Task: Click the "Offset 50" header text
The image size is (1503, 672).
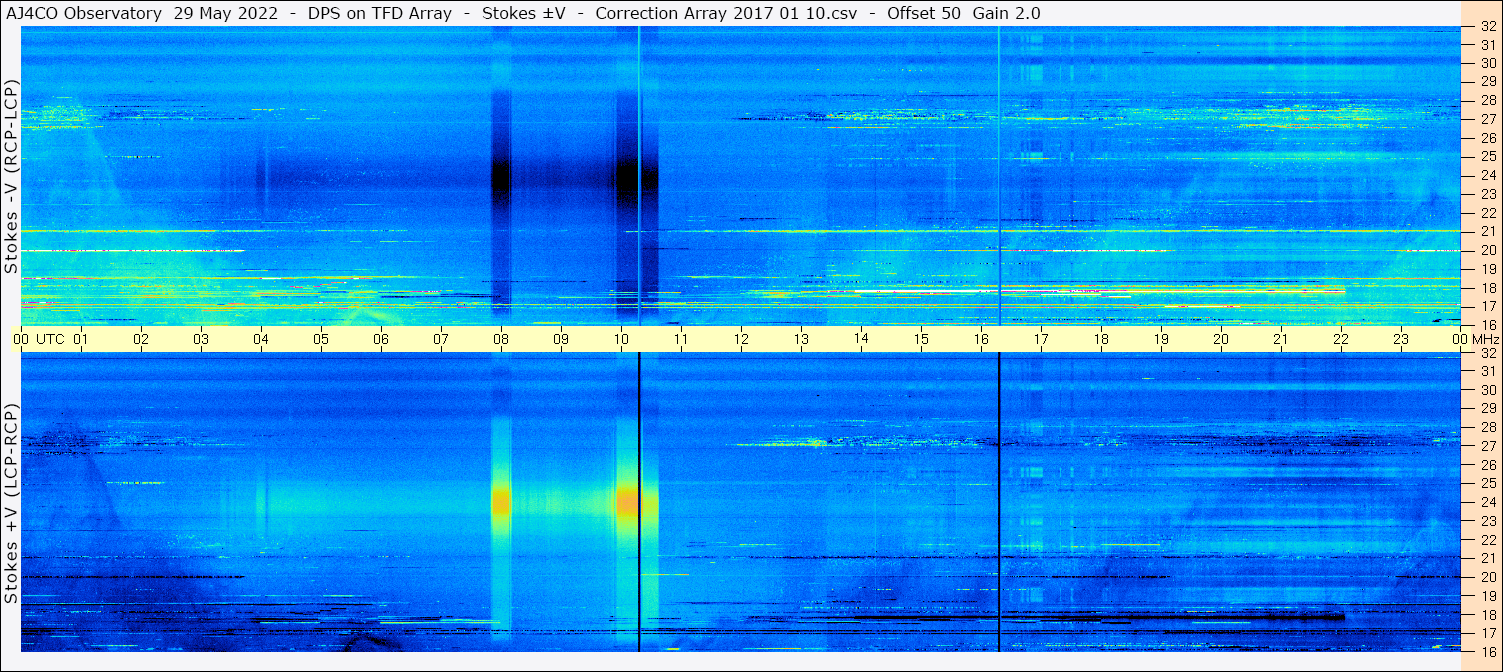Action: pos(924,13)
